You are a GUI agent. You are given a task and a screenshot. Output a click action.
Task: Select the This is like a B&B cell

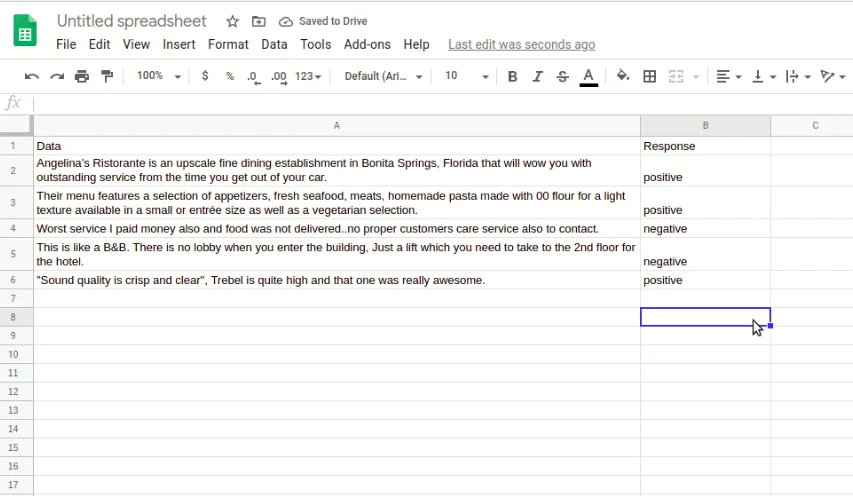pyautogui.click(x=337, y=254)
